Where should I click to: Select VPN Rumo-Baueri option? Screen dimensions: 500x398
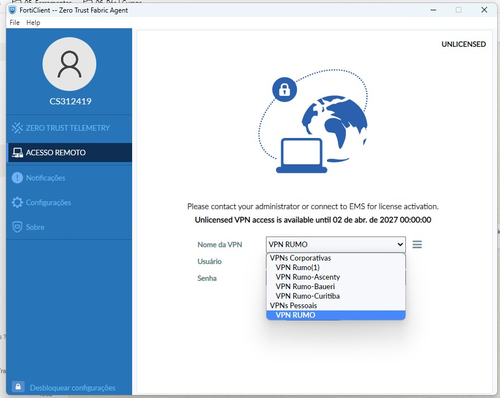point(336,286)
